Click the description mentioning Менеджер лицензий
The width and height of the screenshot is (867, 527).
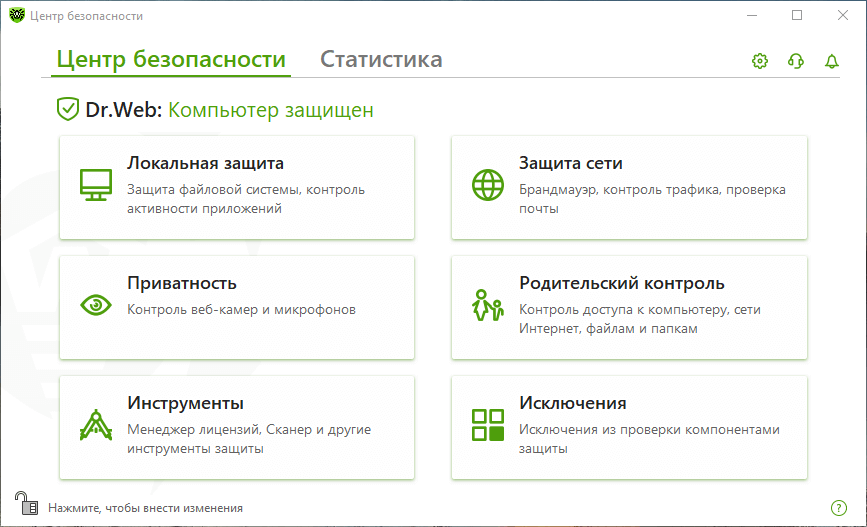point(249,439)
